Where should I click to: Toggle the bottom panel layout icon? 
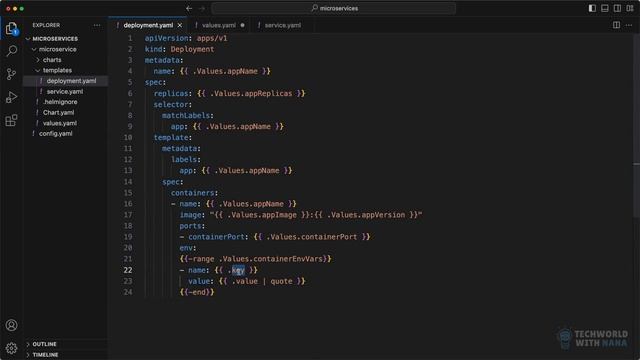click(605, 8)
